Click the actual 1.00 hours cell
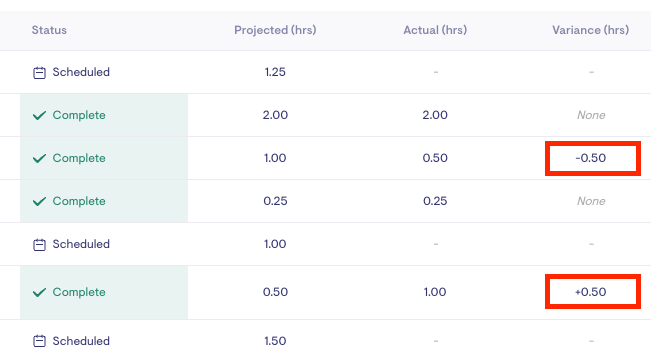Screen dimensions: 651x360 click(435, 292)
